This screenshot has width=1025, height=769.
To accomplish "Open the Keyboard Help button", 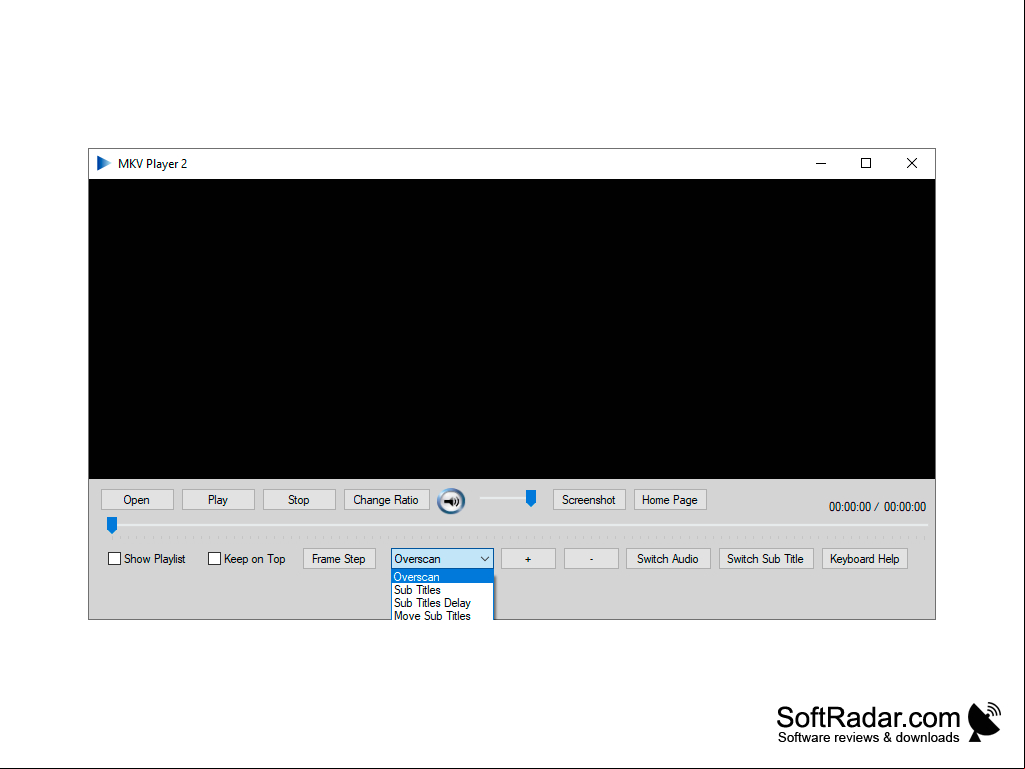I will [x=865, y=558].
